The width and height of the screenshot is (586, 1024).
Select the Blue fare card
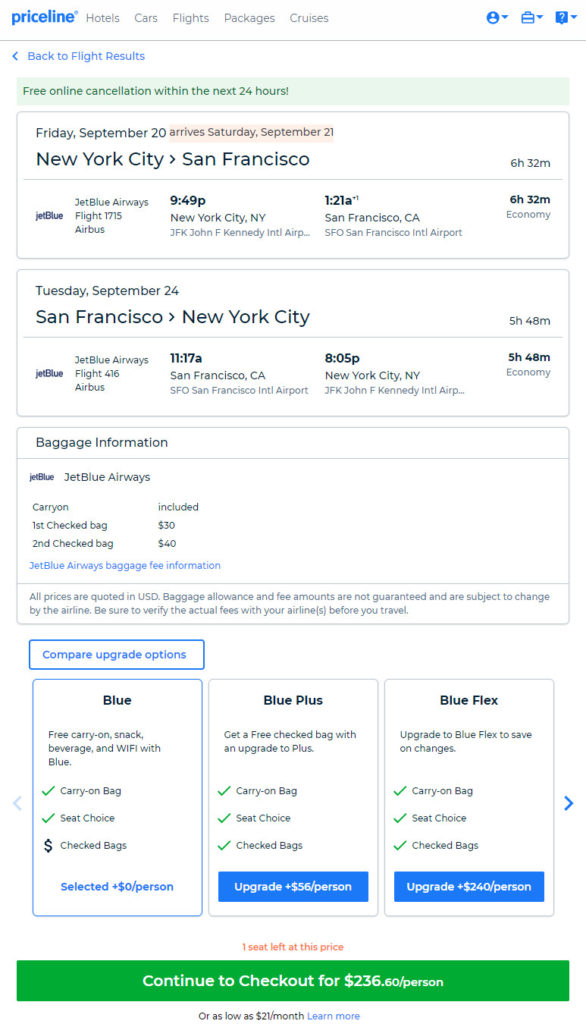117,797
